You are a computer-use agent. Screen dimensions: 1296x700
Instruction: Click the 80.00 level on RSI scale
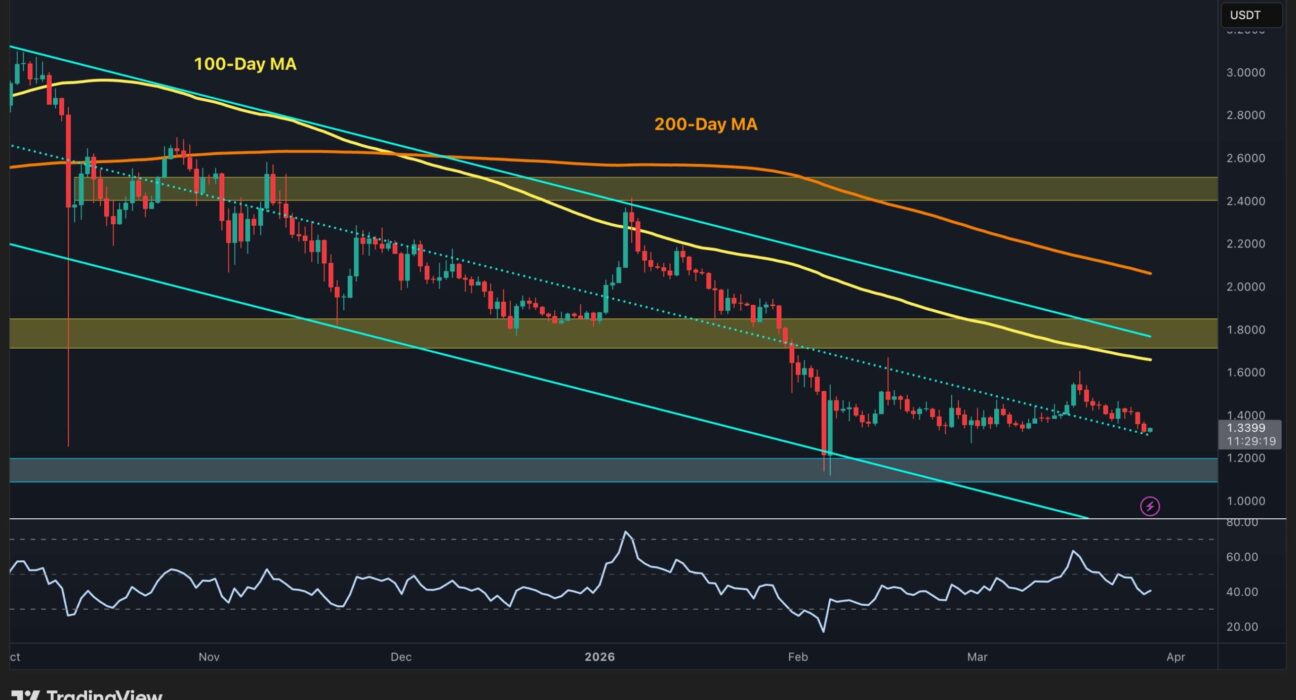1245,522
